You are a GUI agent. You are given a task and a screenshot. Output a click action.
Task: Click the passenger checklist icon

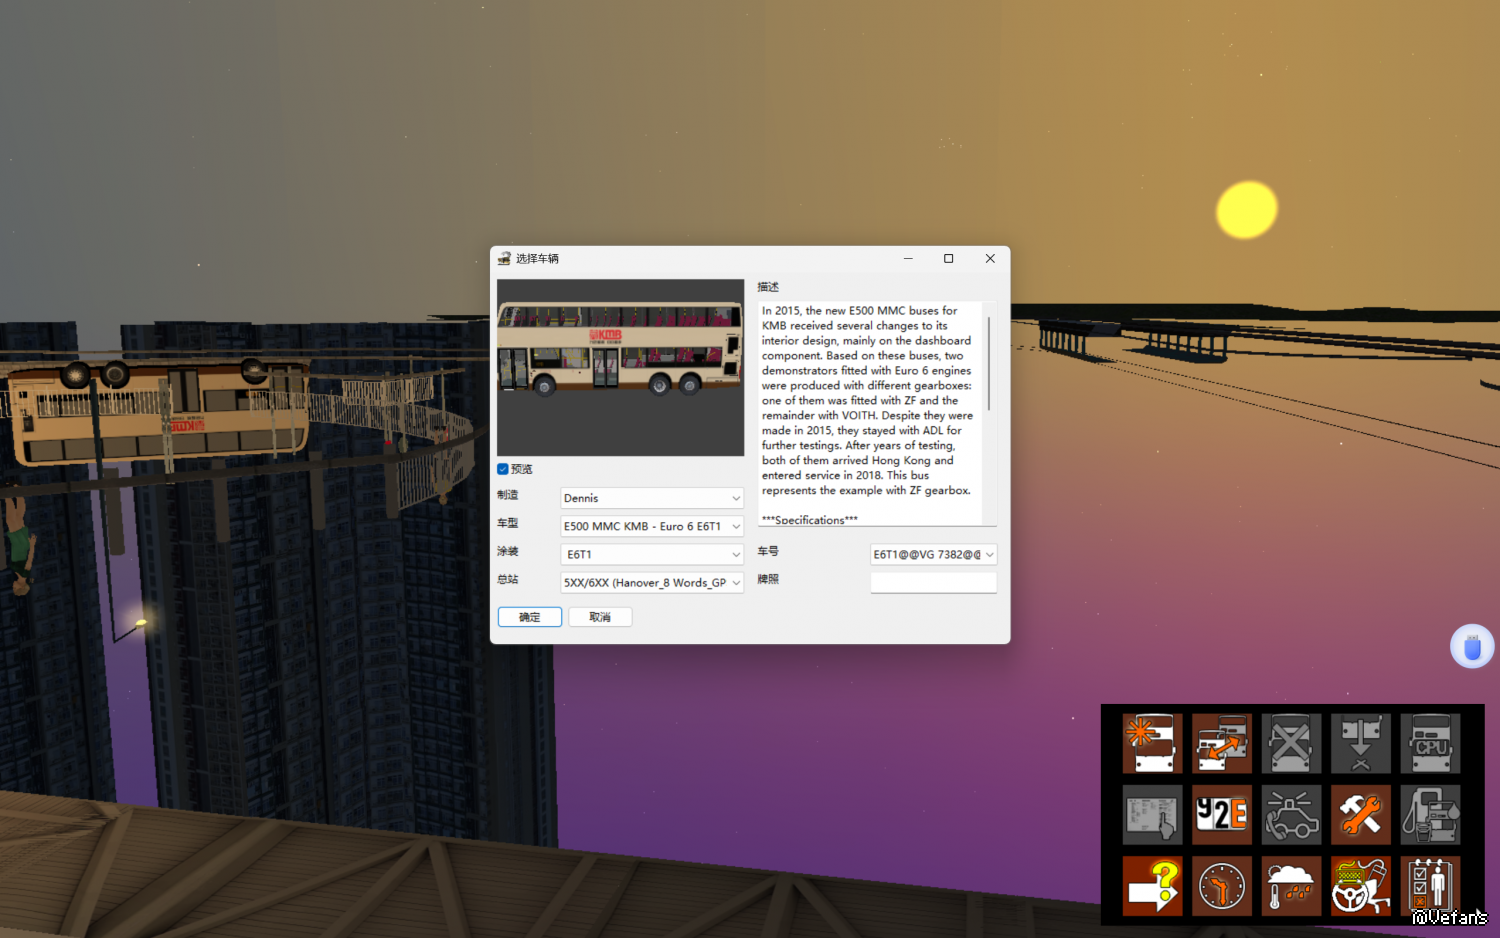point(1430,886)
